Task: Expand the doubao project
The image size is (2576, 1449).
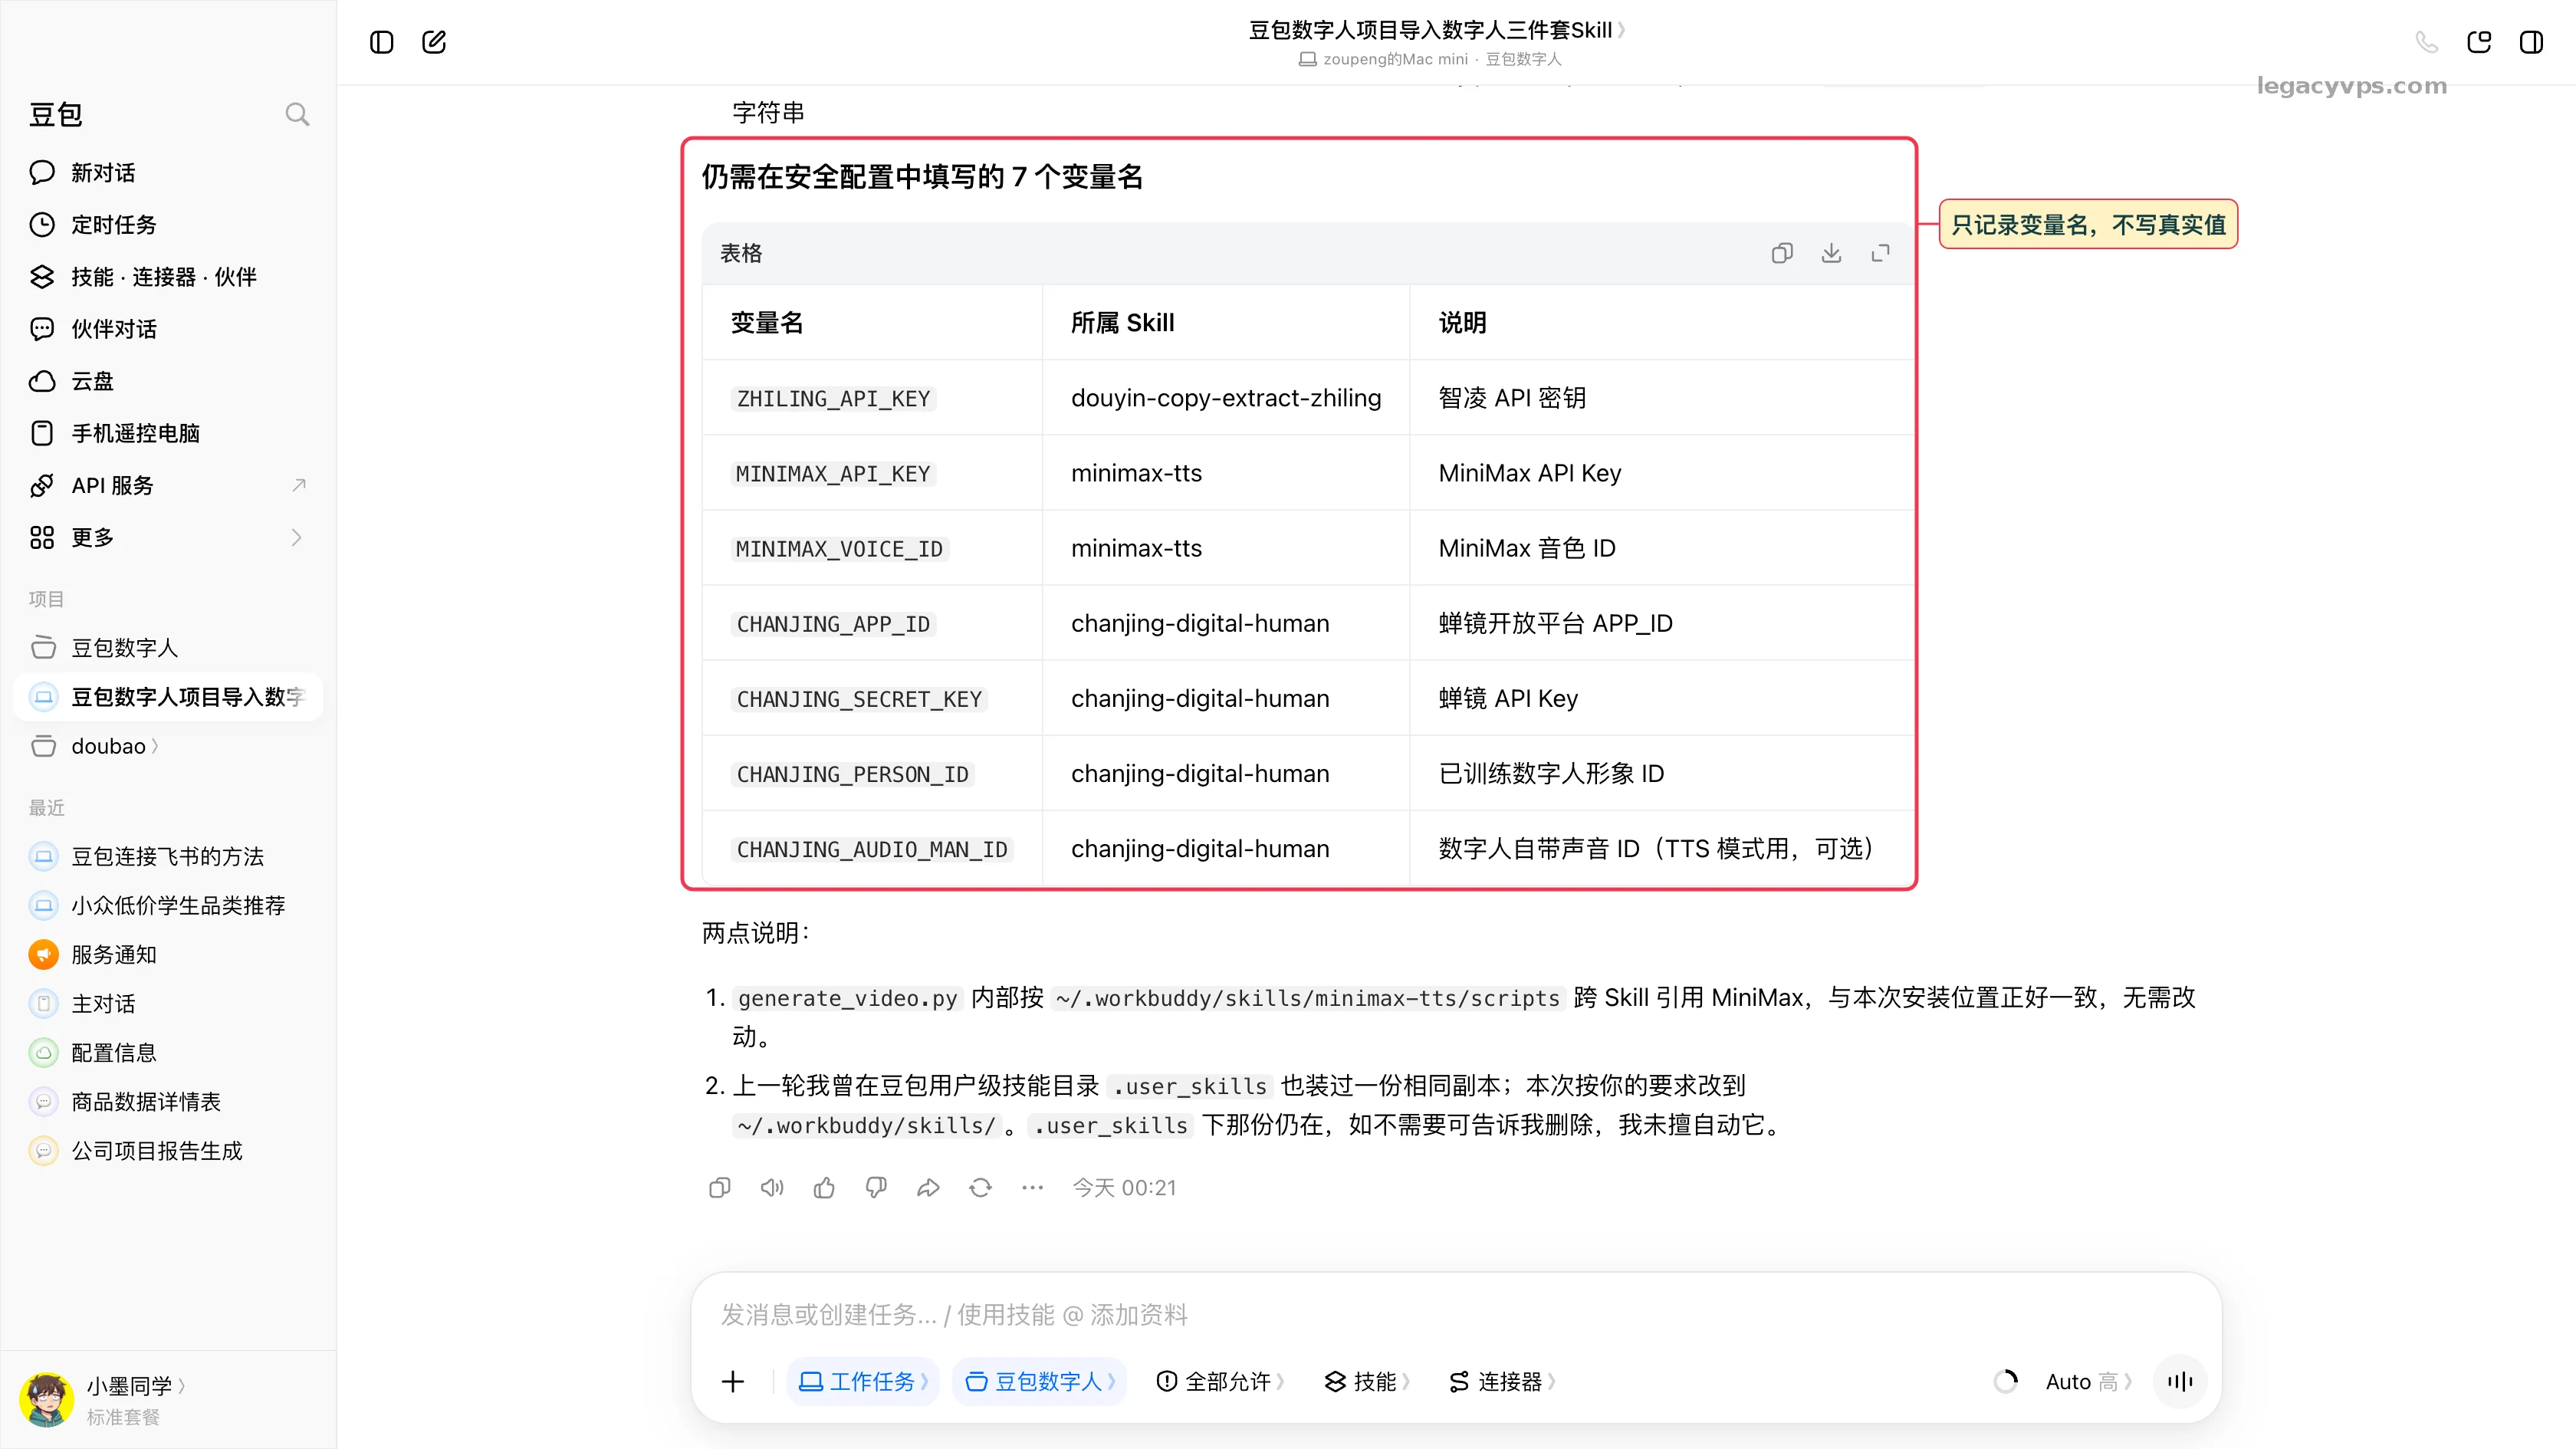Action: point(168,746)
